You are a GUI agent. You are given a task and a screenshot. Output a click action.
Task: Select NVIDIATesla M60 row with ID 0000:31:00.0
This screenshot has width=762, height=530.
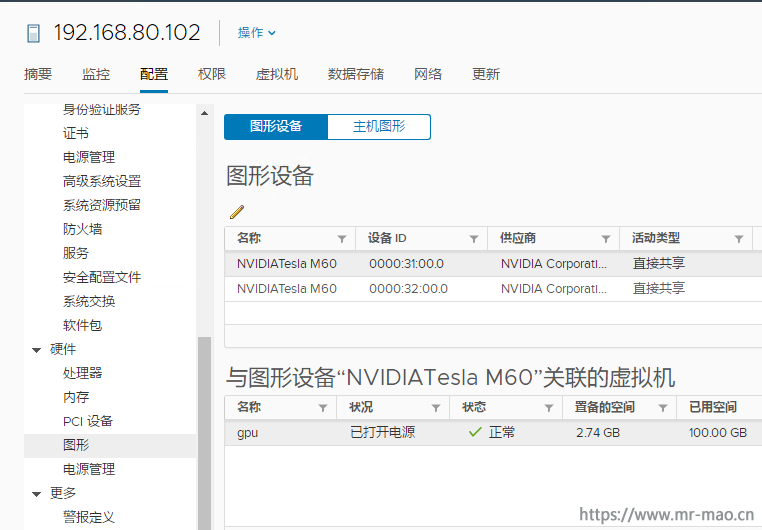(x=493, y=264)
